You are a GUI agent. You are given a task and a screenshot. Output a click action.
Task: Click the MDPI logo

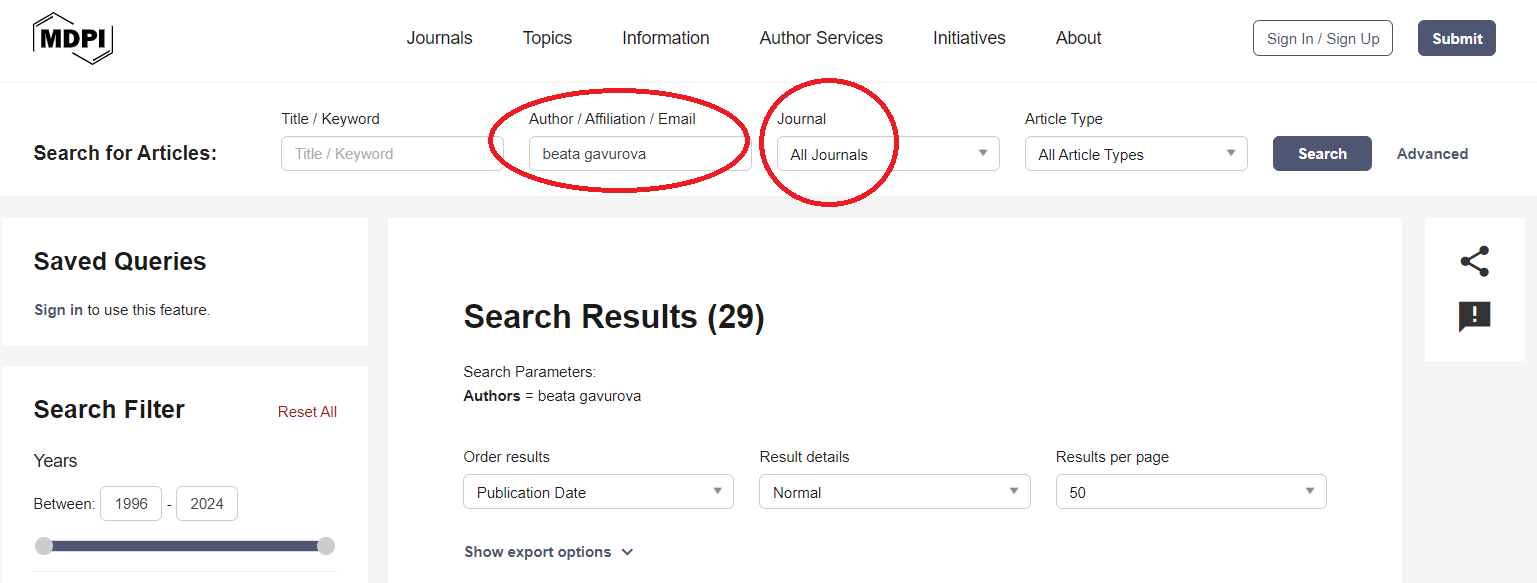[x=73, y=39]
